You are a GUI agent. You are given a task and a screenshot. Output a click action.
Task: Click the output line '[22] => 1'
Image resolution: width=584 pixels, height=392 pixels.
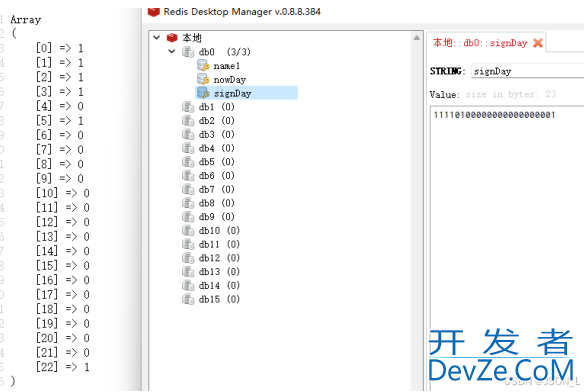point(63,367)
